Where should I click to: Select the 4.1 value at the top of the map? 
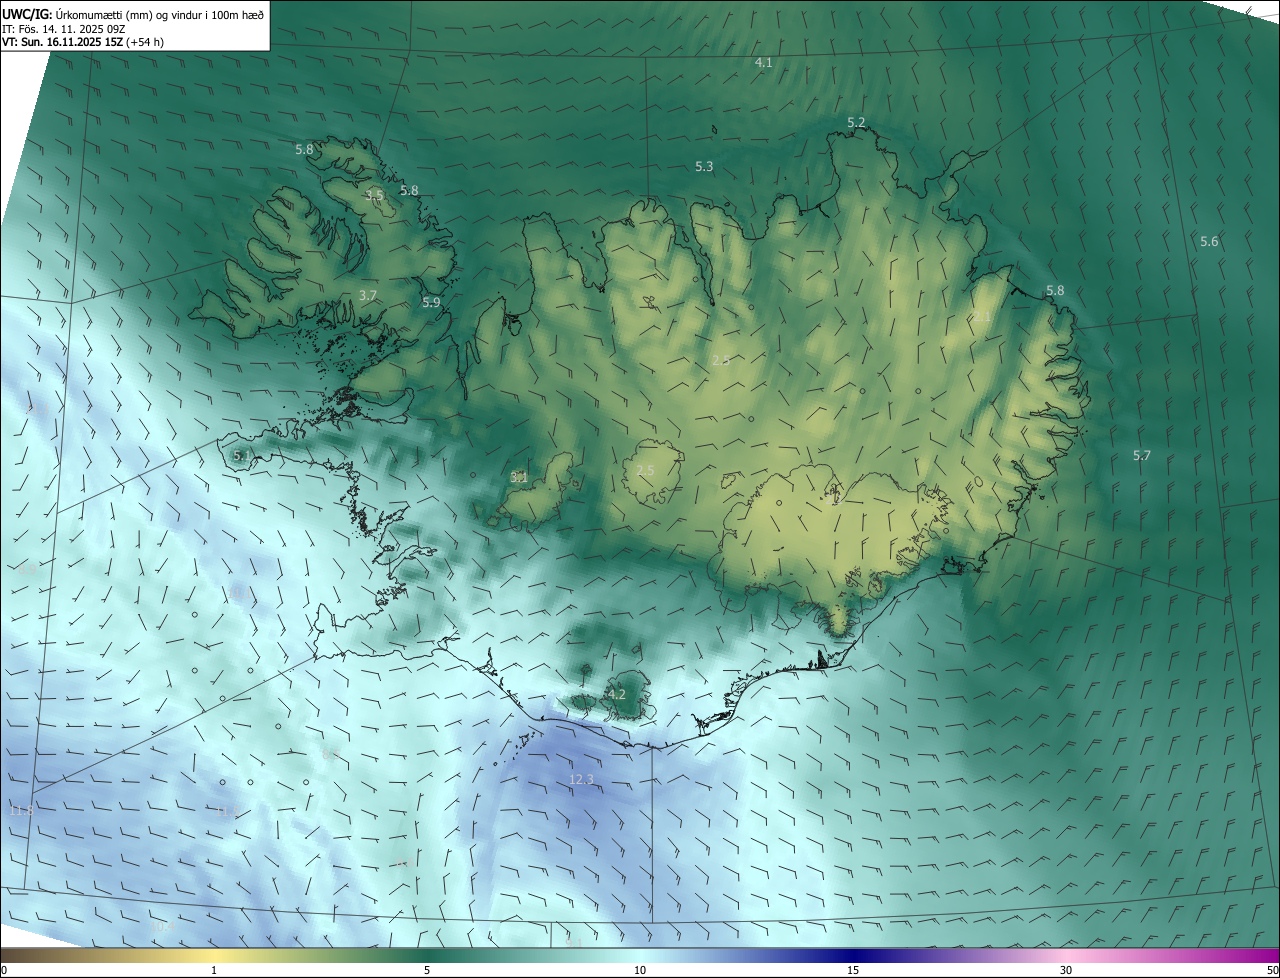pyautogui.click(x=763, y=62)
